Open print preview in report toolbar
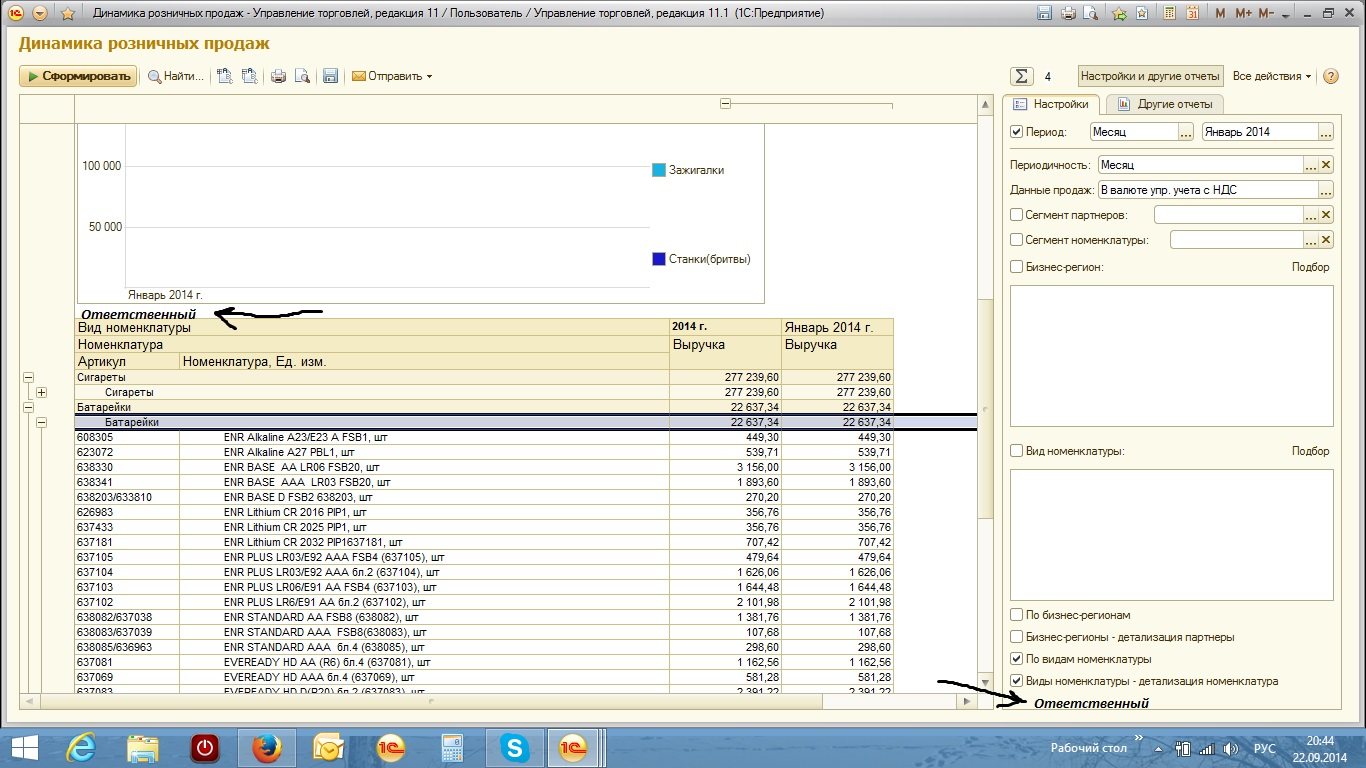 point(301,76)
